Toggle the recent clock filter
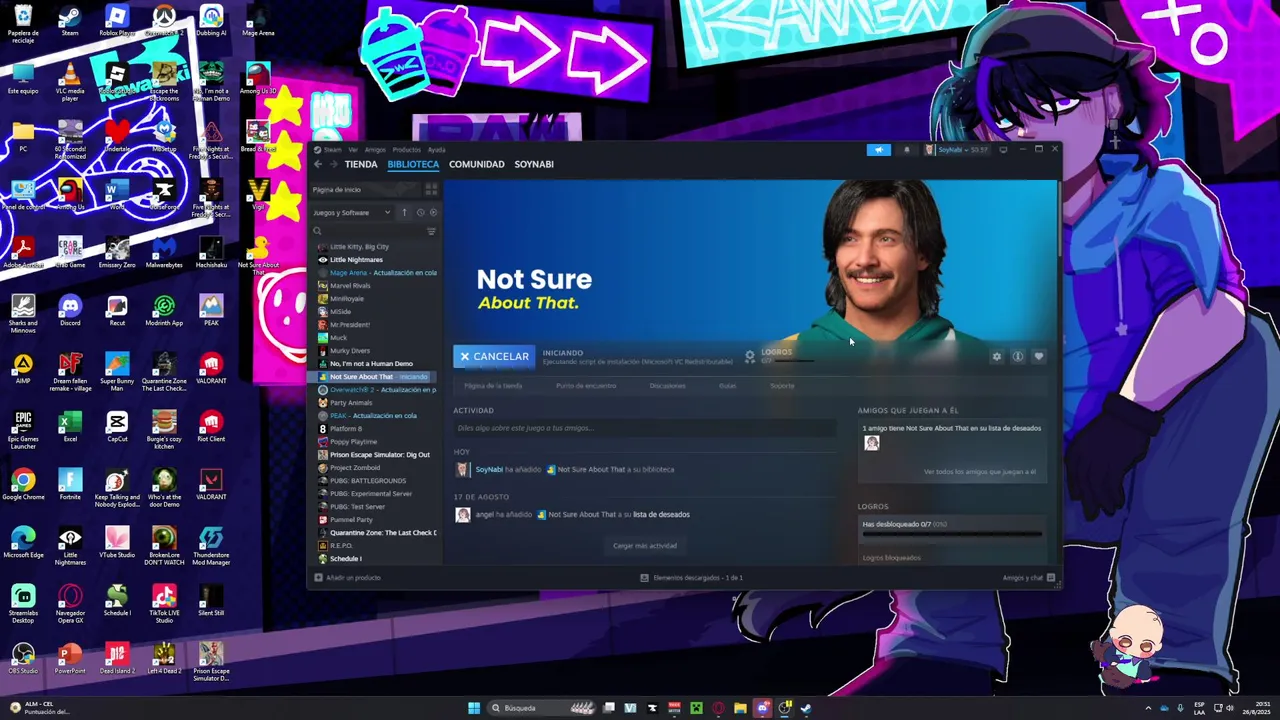 [420, 212]
